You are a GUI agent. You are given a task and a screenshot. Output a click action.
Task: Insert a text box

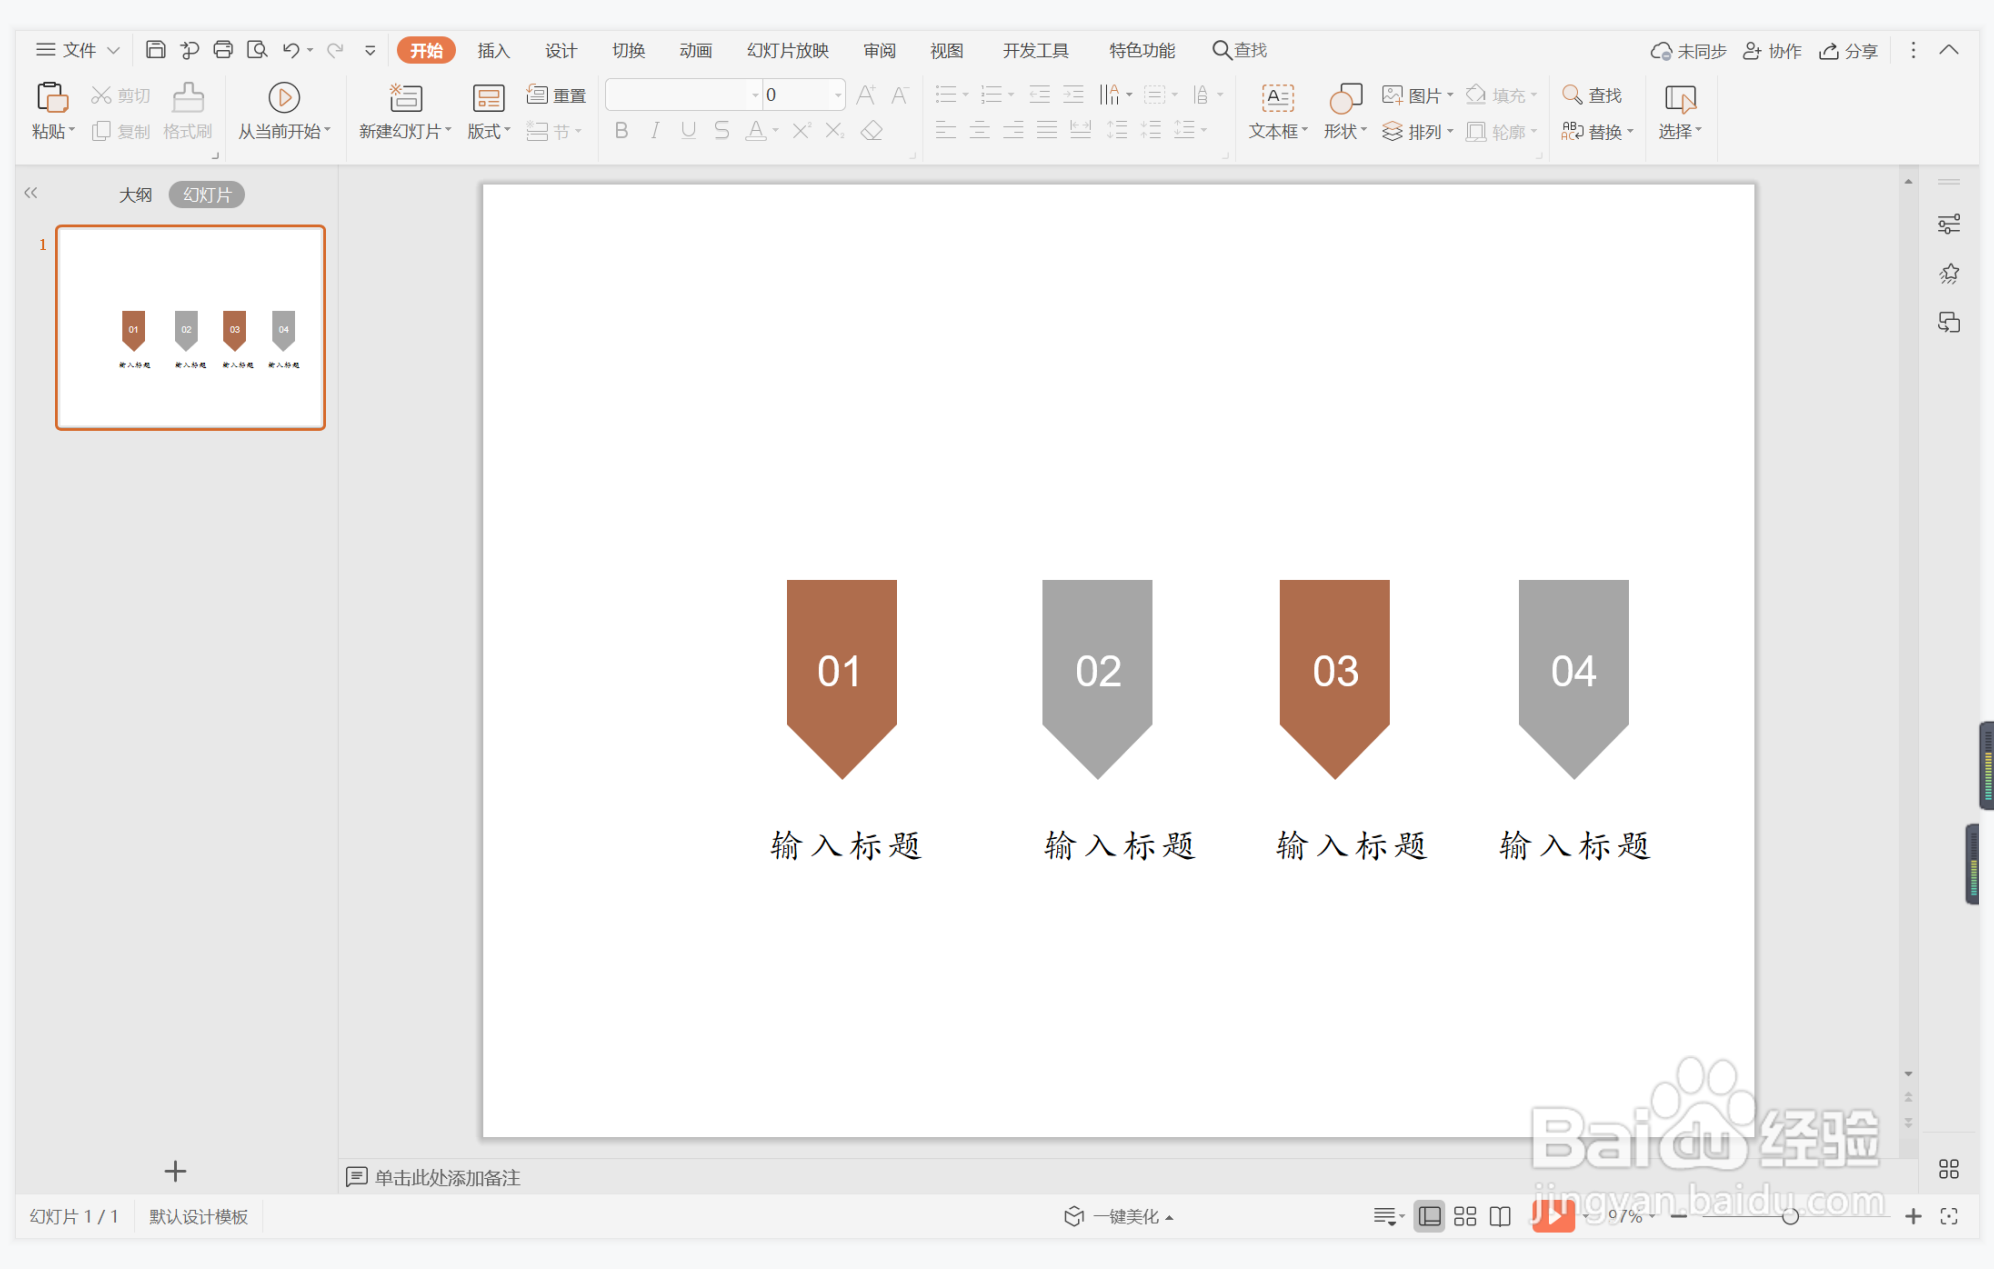(1277, 98)
